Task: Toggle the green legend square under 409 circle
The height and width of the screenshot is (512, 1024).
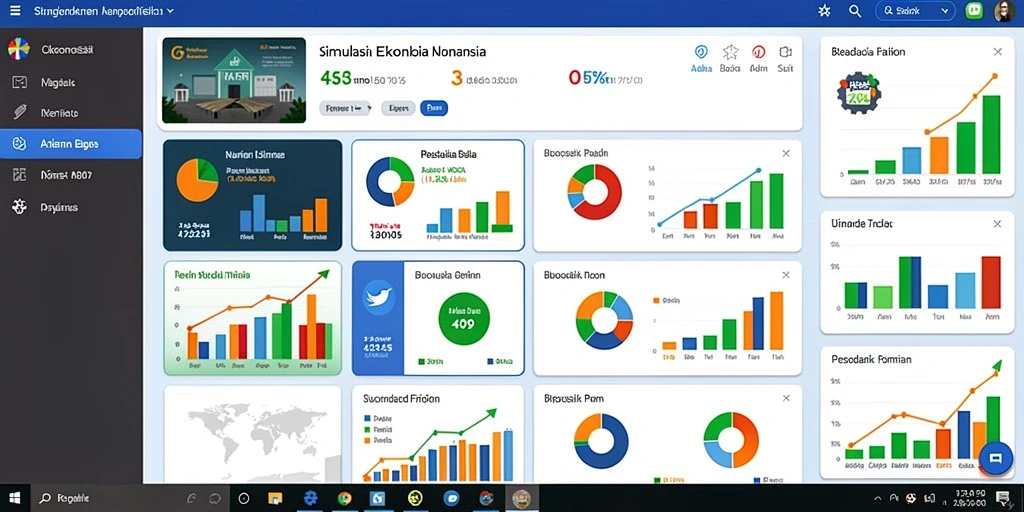Action: click(421, 360)
